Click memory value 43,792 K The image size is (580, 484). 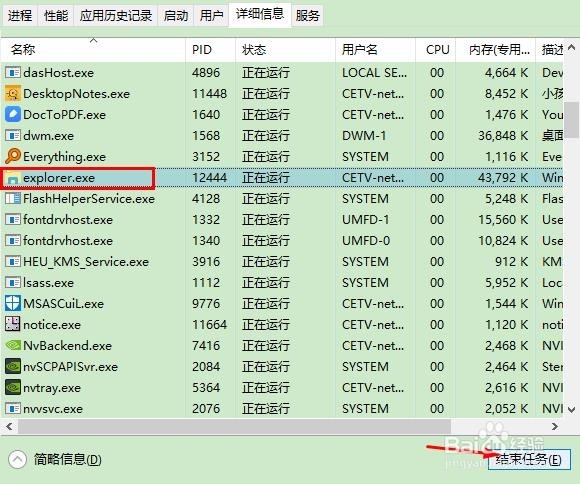pyautogui.click(x=503, y=178)
